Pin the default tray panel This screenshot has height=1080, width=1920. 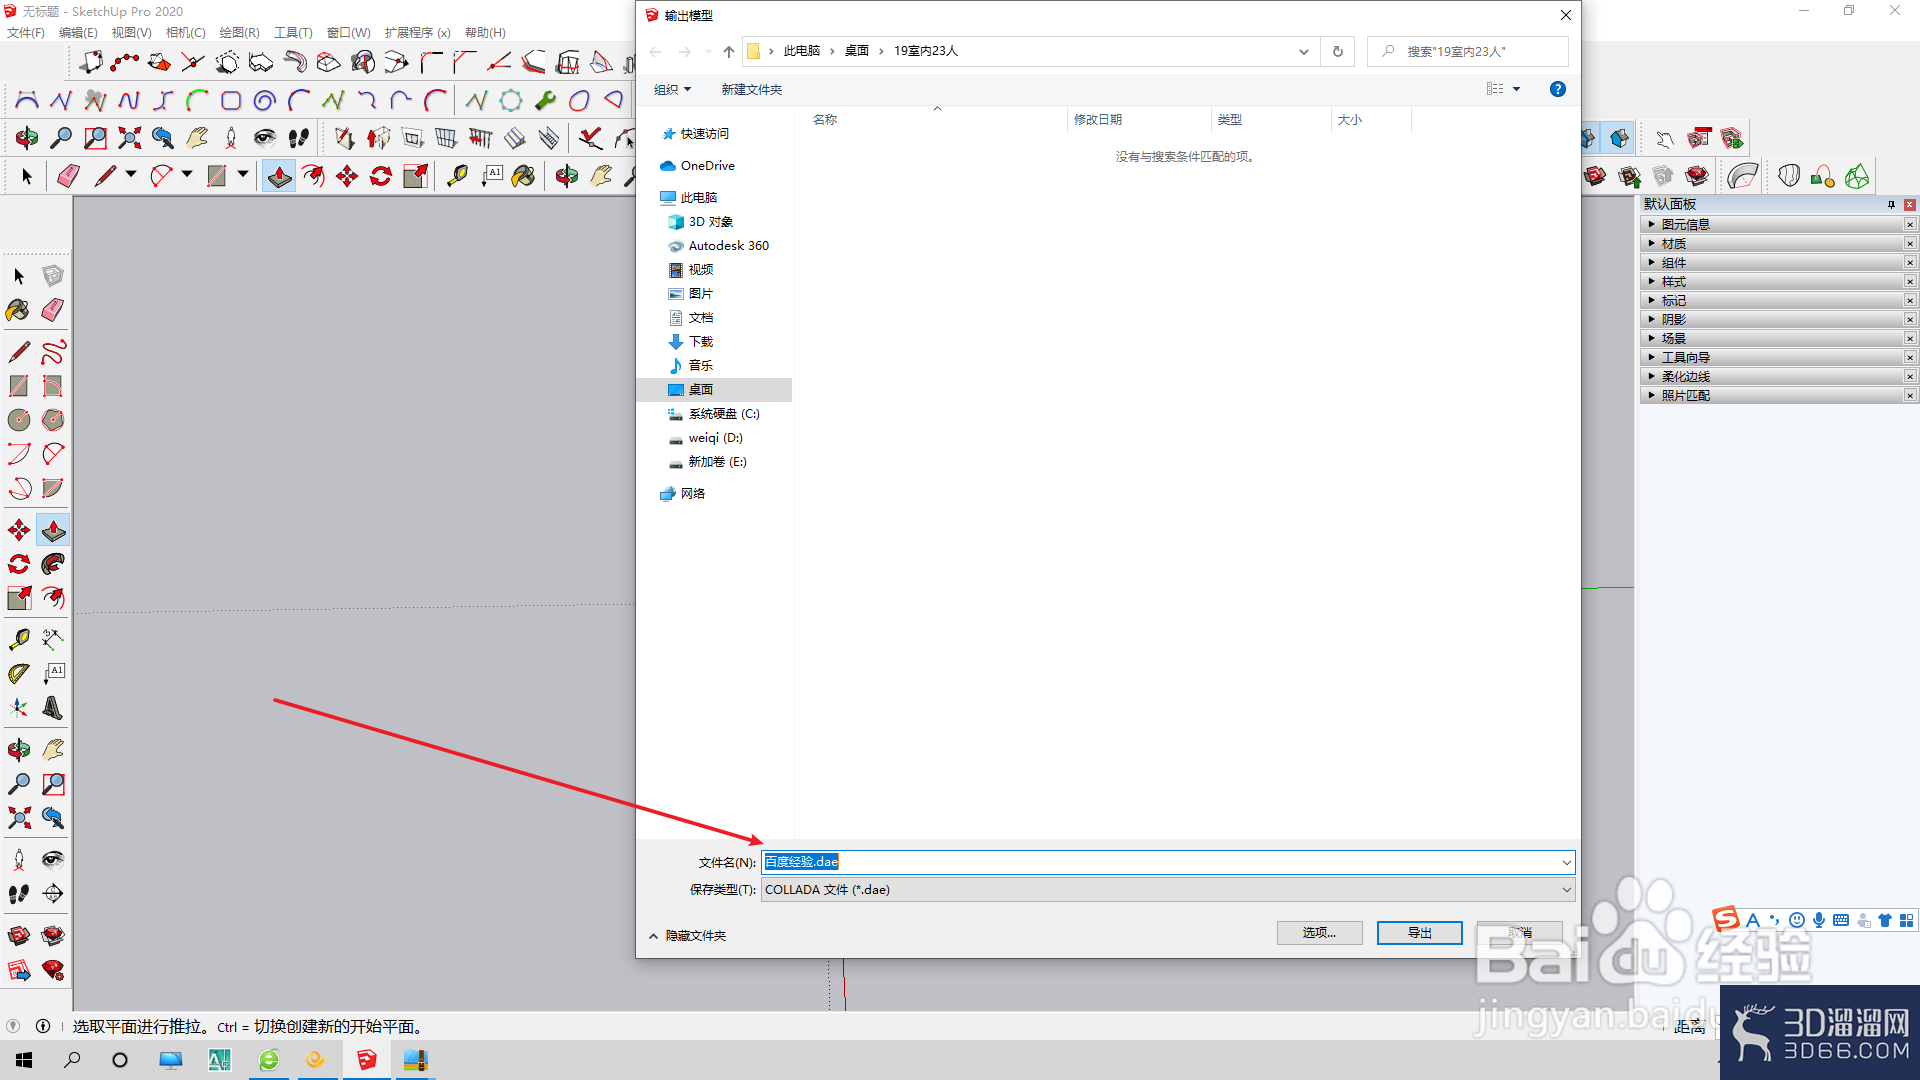click(1891, 204)
